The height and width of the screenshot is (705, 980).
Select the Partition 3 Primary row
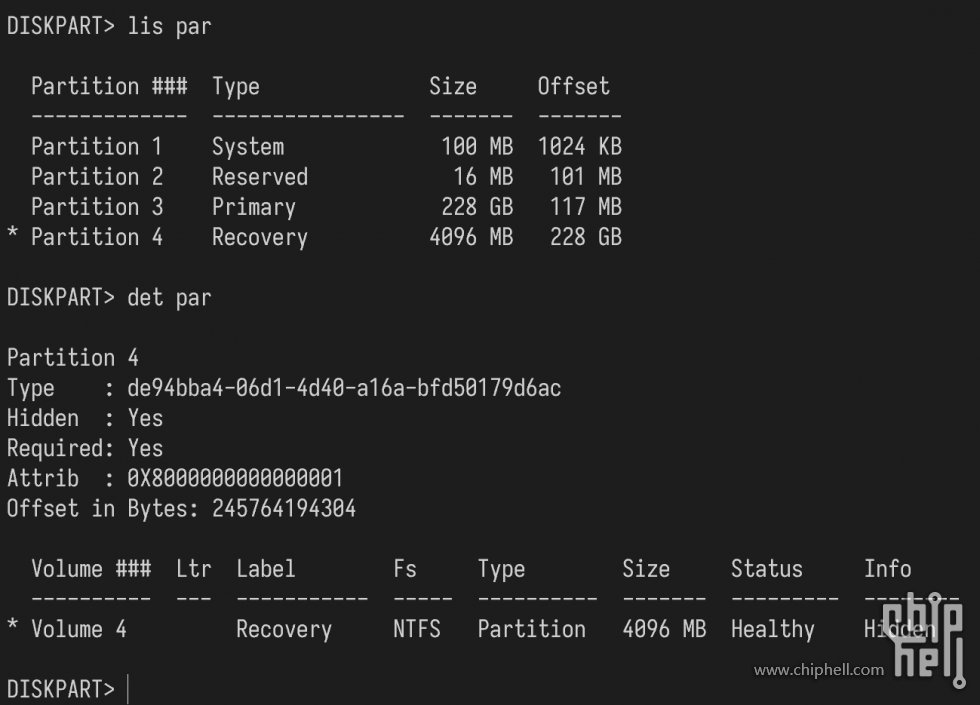(x=326, y=207)
